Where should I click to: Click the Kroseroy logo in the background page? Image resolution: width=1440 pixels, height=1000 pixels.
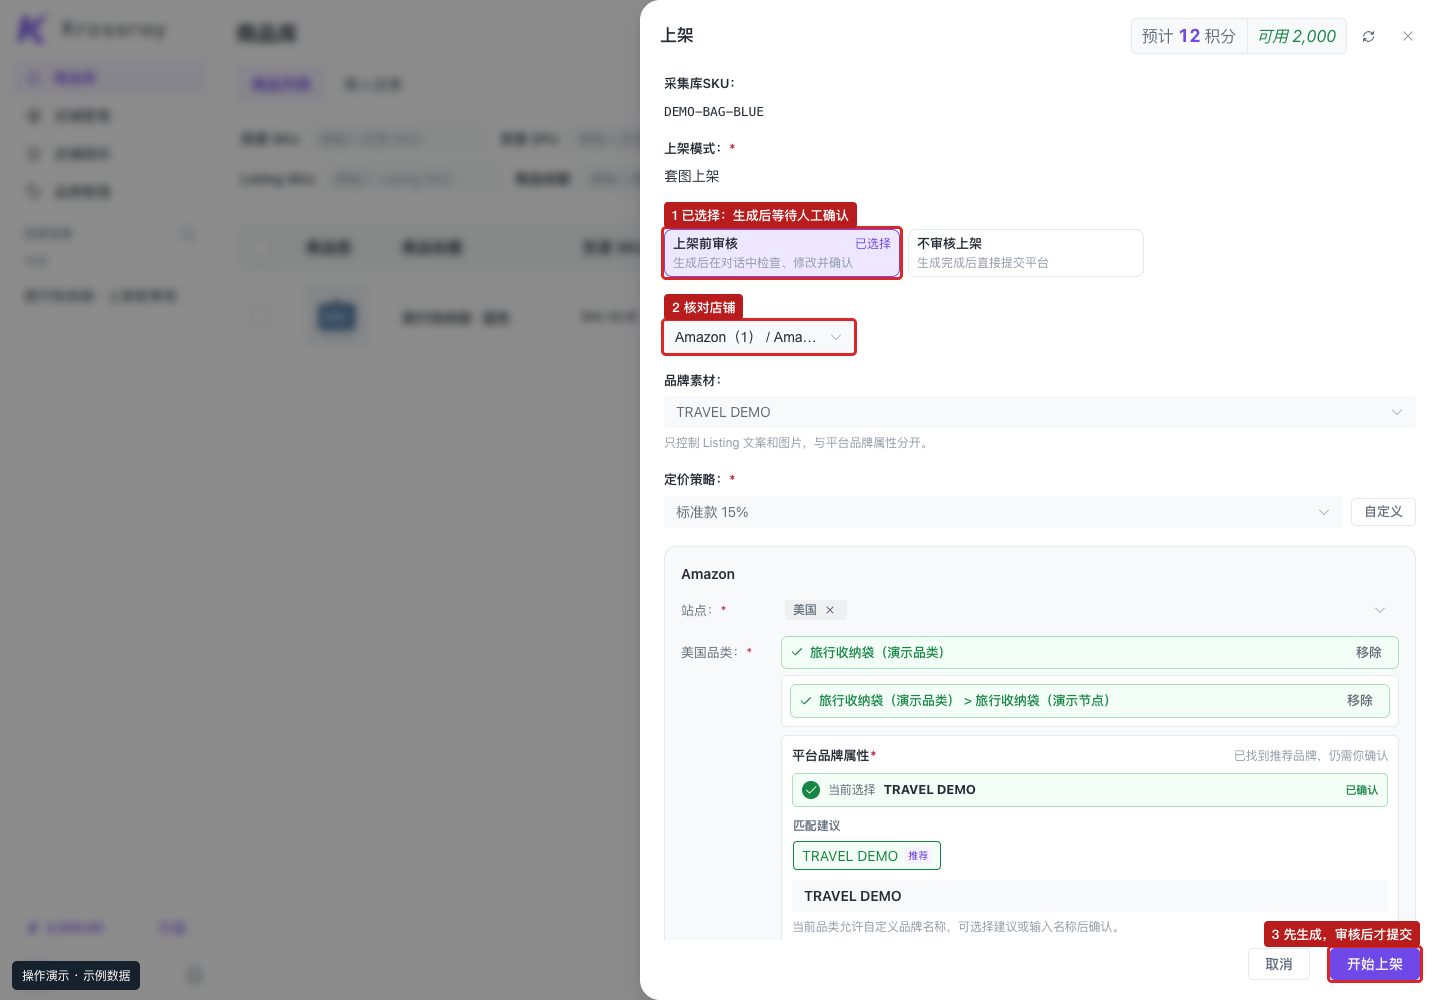point(91,30)
